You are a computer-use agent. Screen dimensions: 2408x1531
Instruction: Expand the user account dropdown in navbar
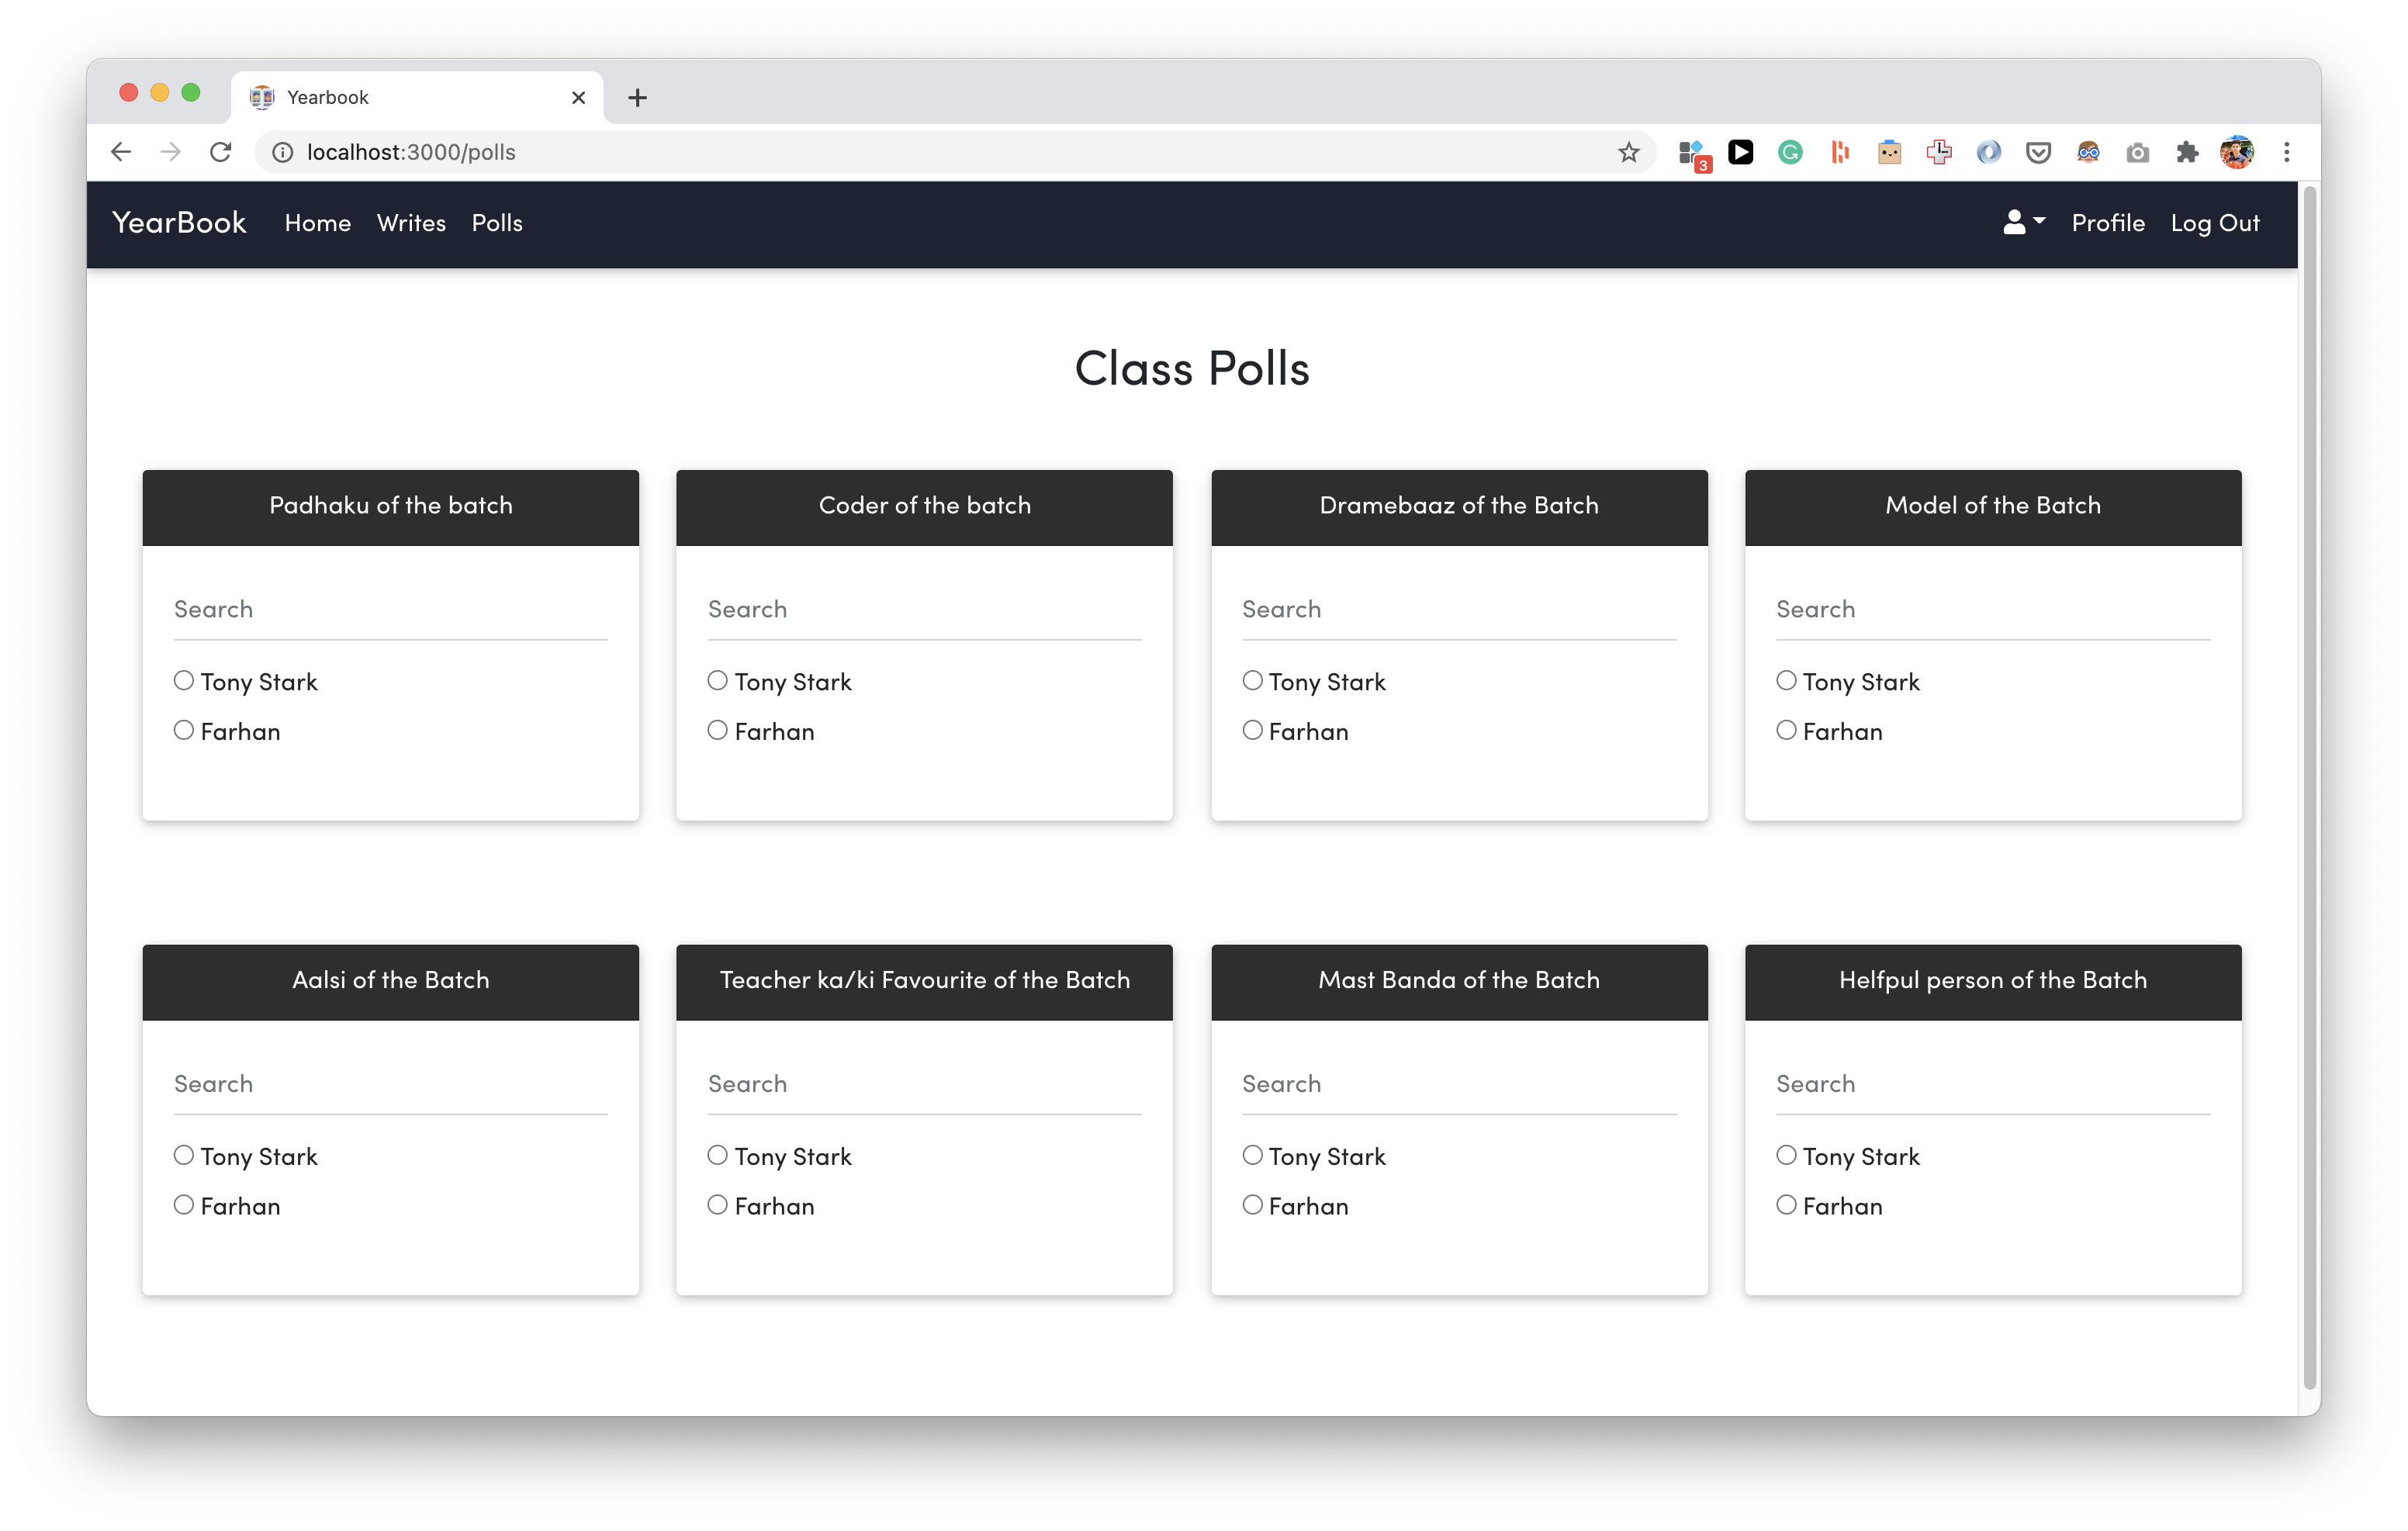(x=2023, y=222)
